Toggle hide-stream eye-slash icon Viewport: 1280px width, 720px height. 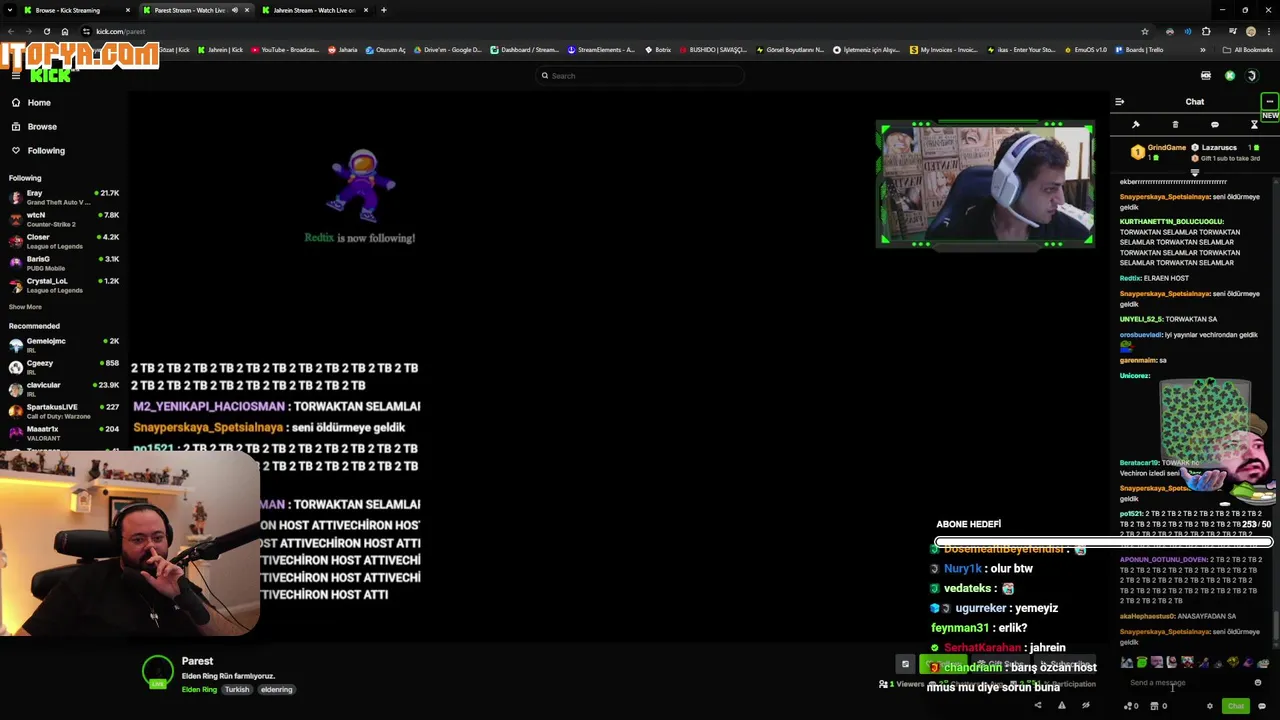pyautogui.click(x=1085, y=706)
